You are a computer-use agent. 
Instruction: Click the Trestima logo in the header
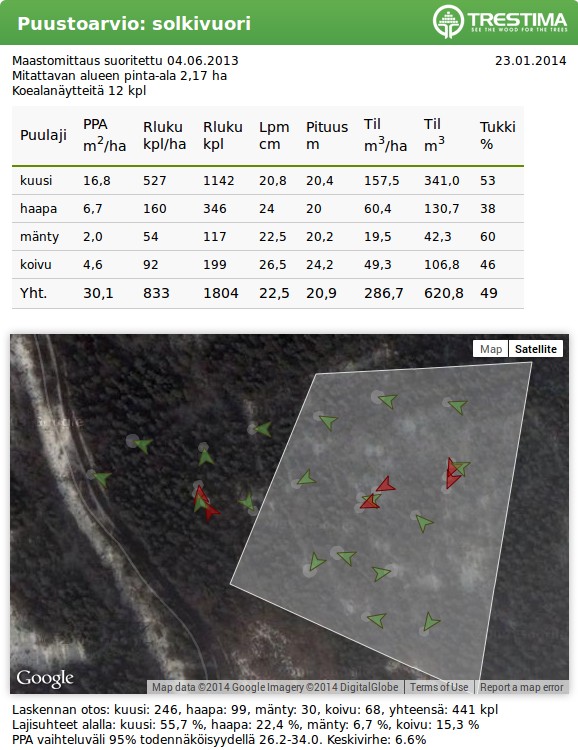[x=500, y=22]
